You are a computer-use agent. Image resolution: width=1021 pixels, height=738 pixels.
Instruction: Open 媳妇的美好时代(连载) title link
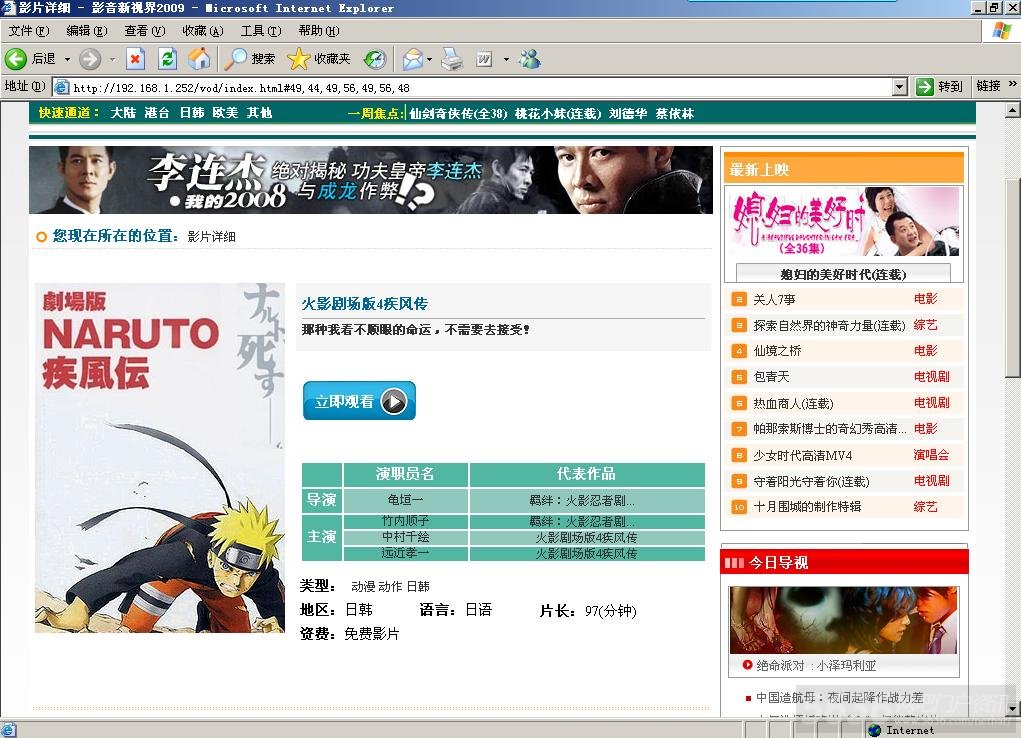coord(843,274)
